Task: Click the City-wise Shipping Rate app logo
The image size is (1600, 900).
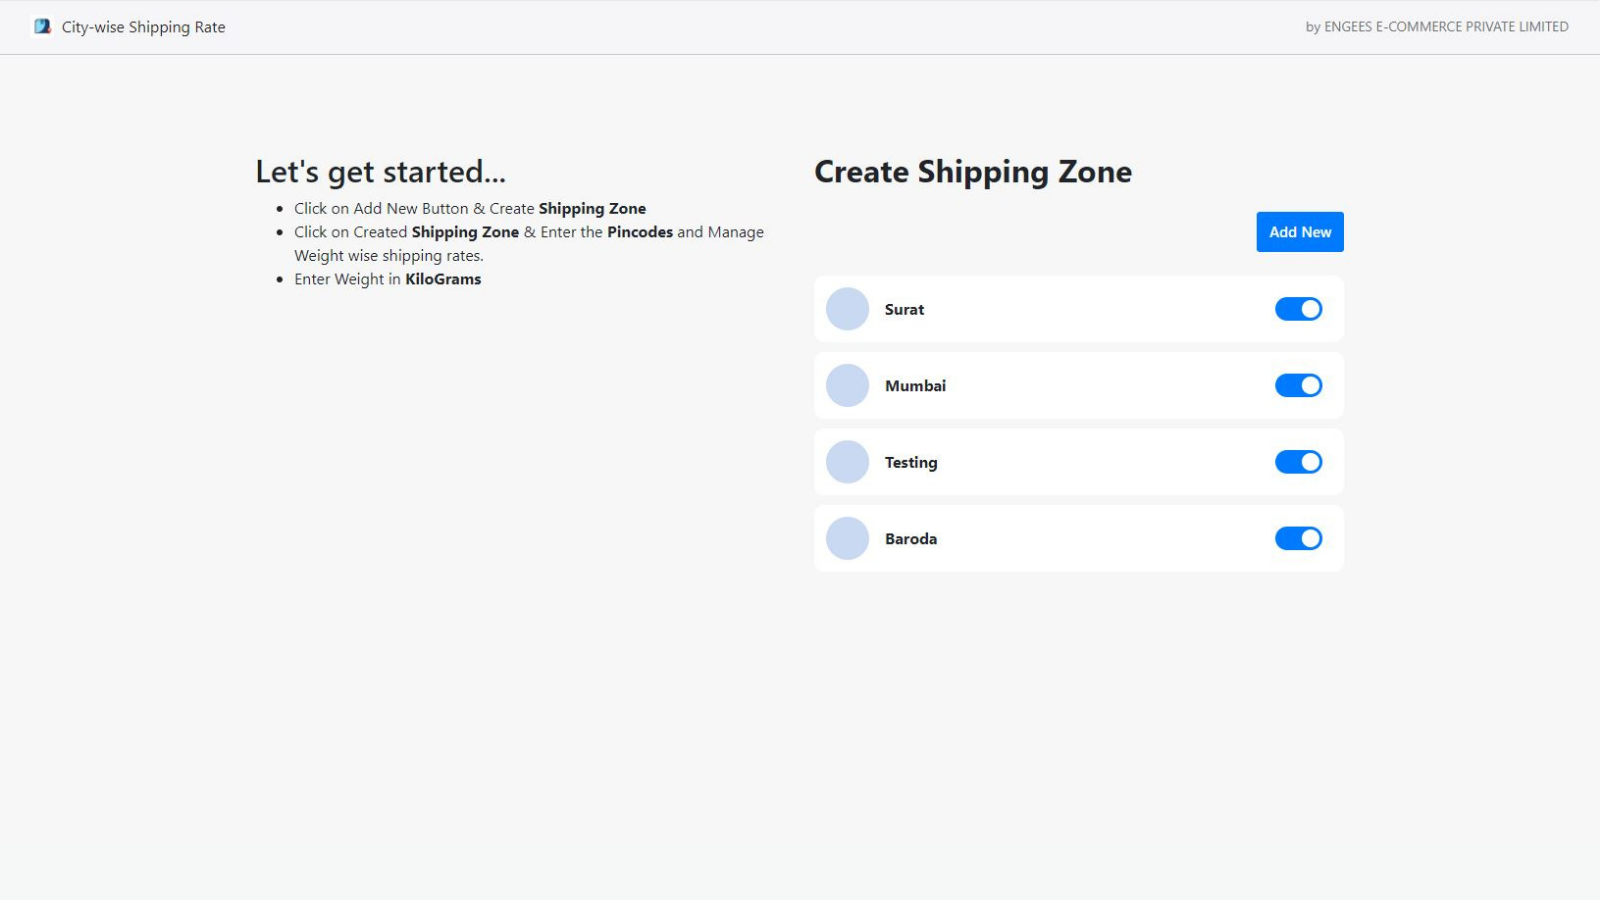Action: [42, 27]
